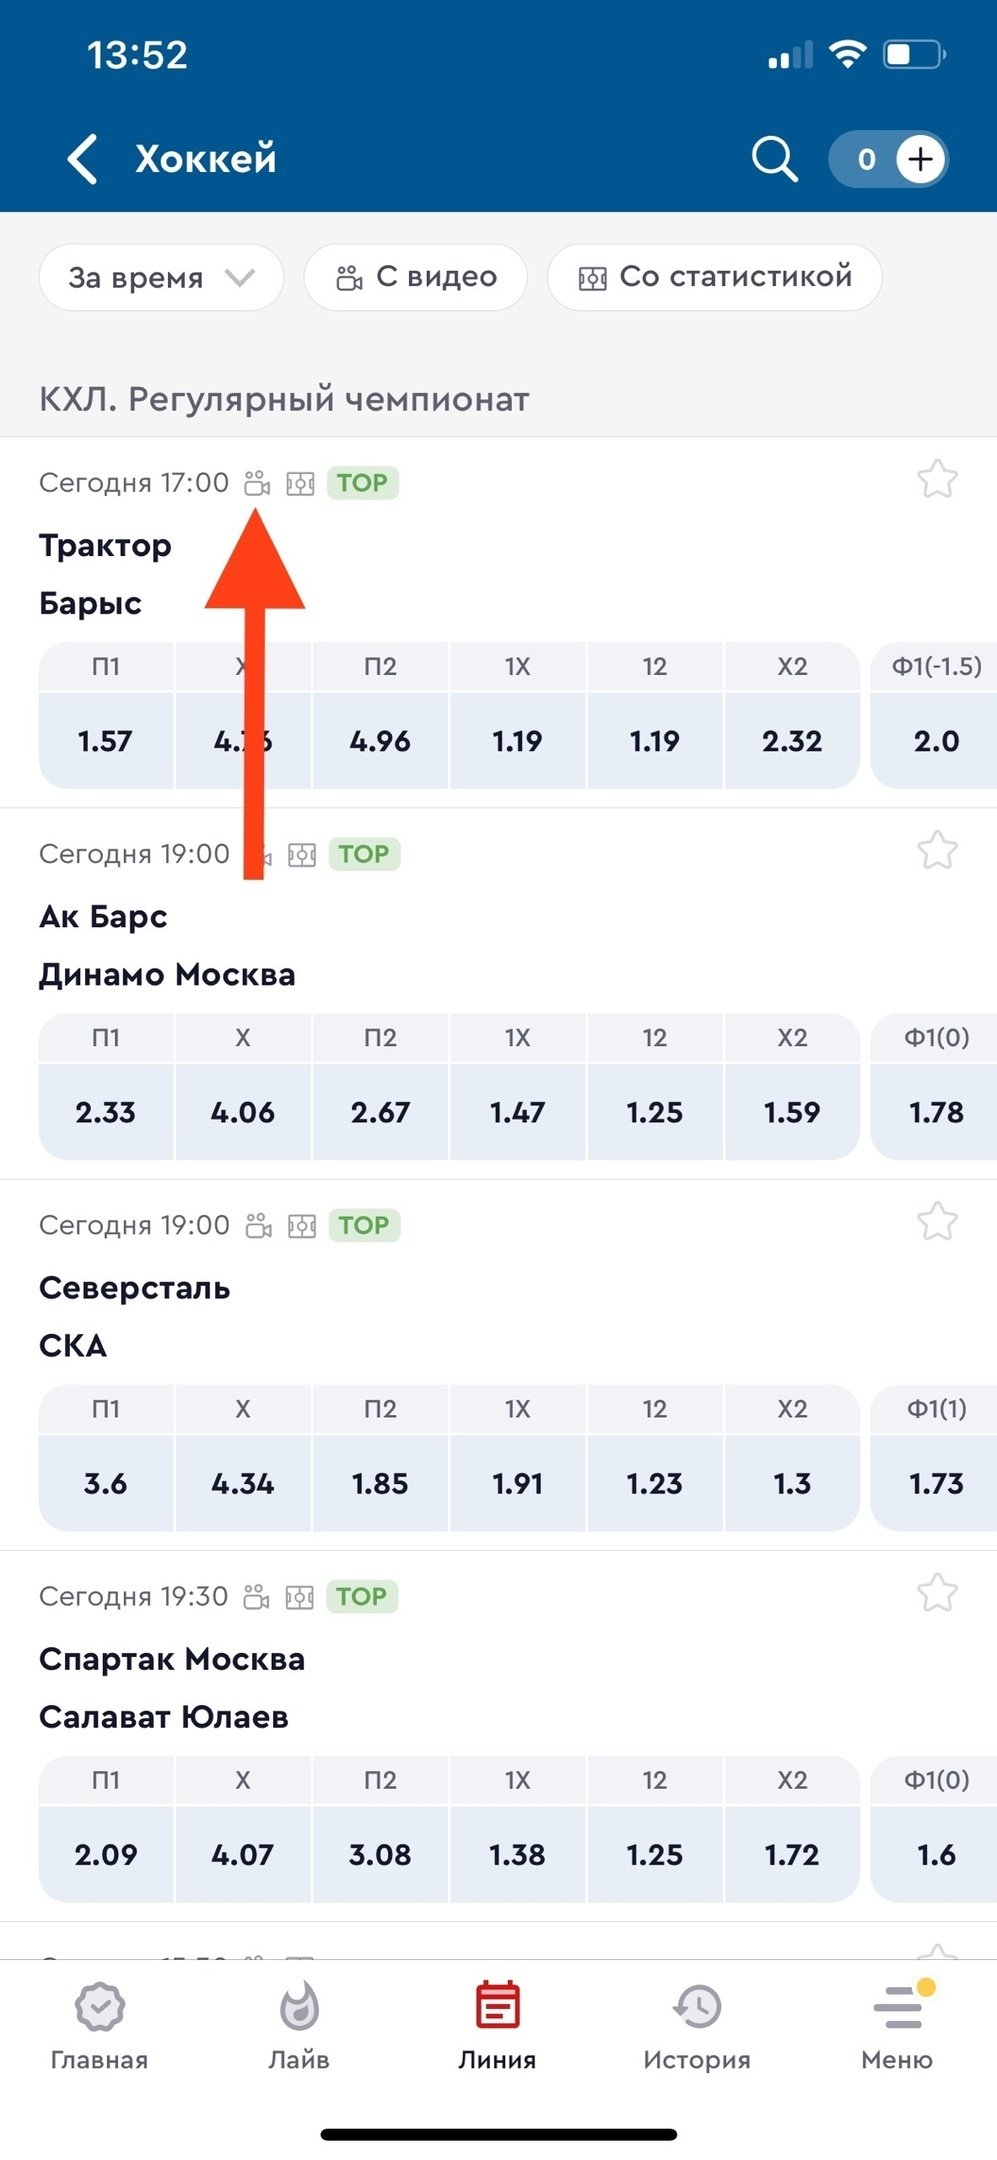Enable the С видео filter

point(416,277)
